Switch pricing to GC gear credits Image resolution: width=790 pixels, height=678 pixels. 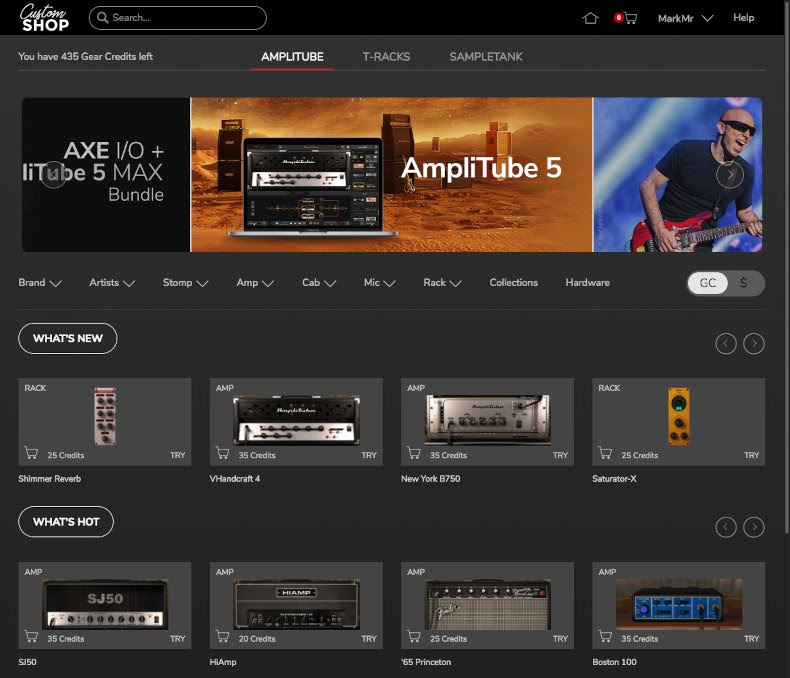pyautogui.click(x=707, y=283)
